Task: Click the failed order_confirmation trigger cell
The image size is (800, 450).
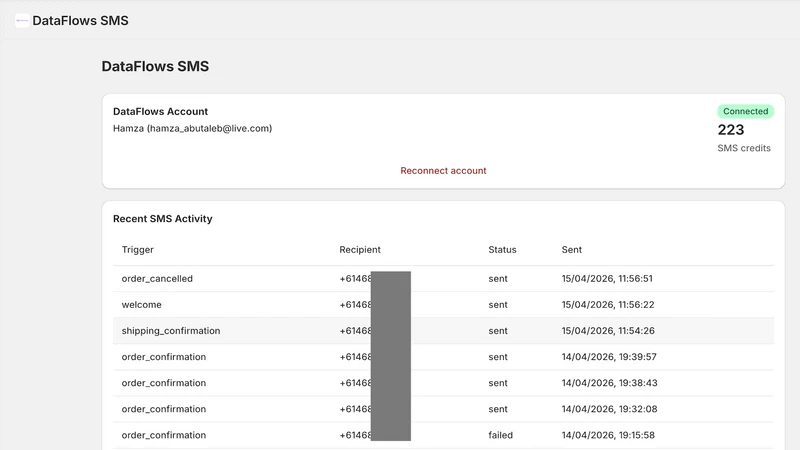Action: (x=163, y=435)
